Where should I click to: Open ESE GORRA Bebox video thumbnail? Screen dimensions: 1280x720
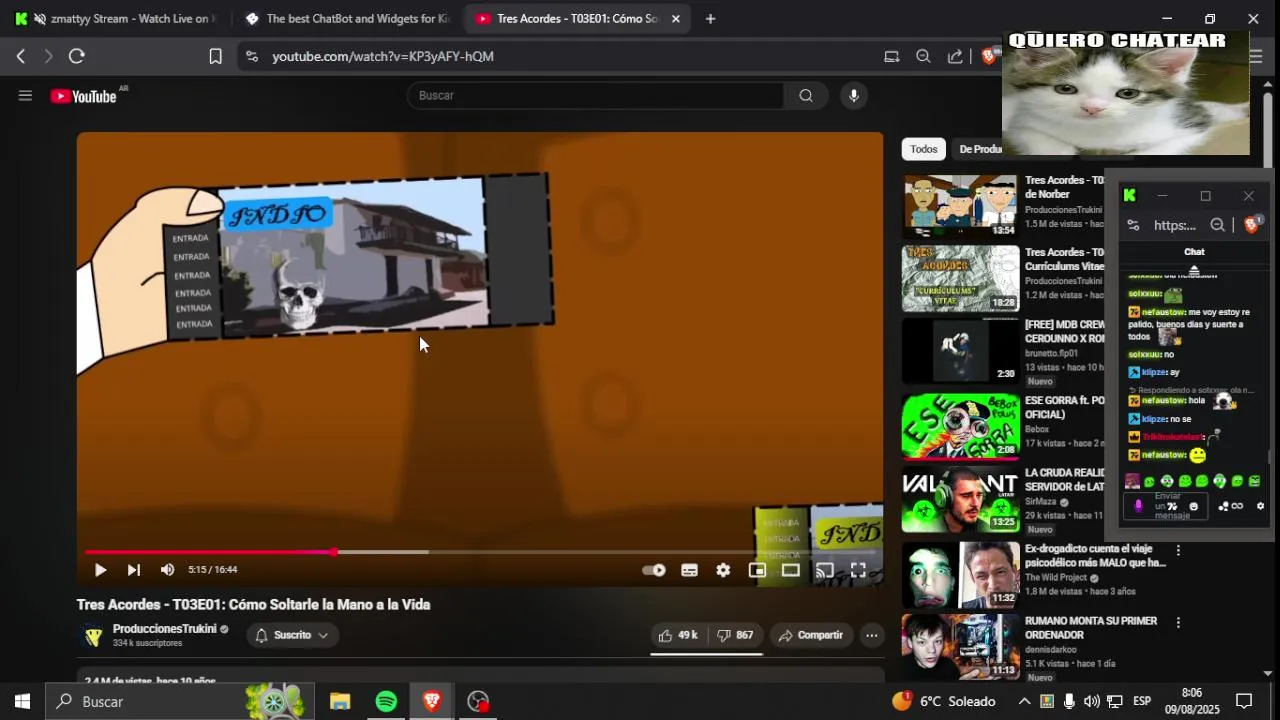pos(960,426)
